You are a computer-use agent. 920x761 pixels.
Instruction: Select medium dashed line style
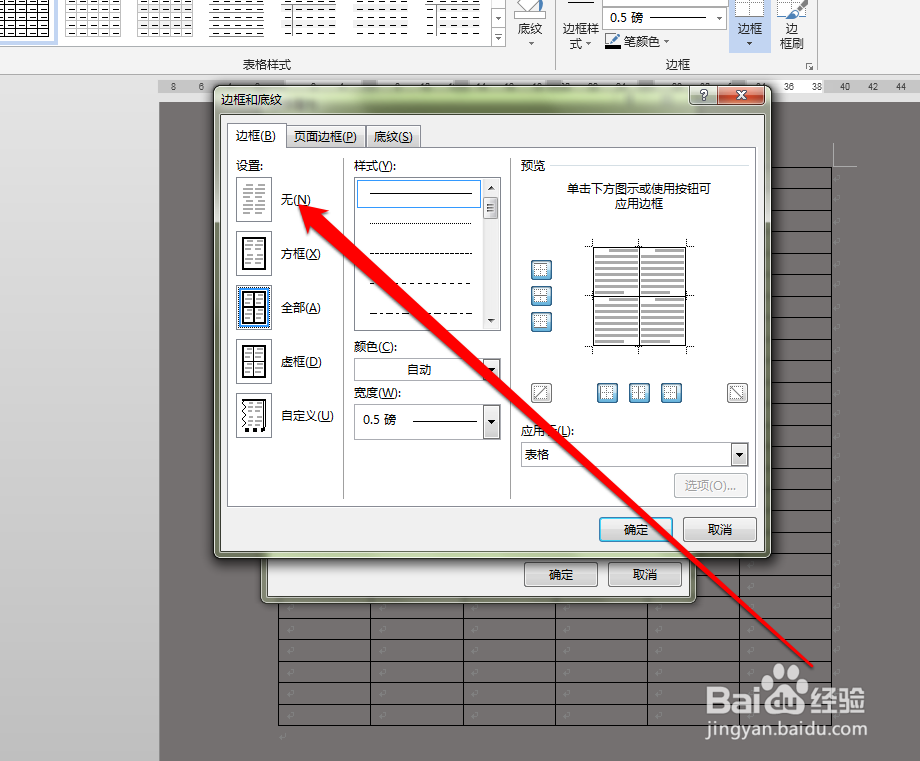coord(420,283)
